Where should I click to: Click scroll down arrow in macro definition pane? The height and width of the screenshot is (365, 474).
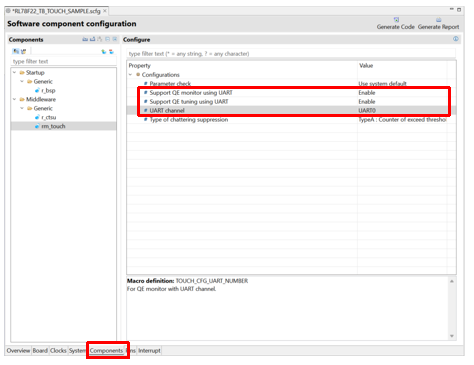point(452,336)
